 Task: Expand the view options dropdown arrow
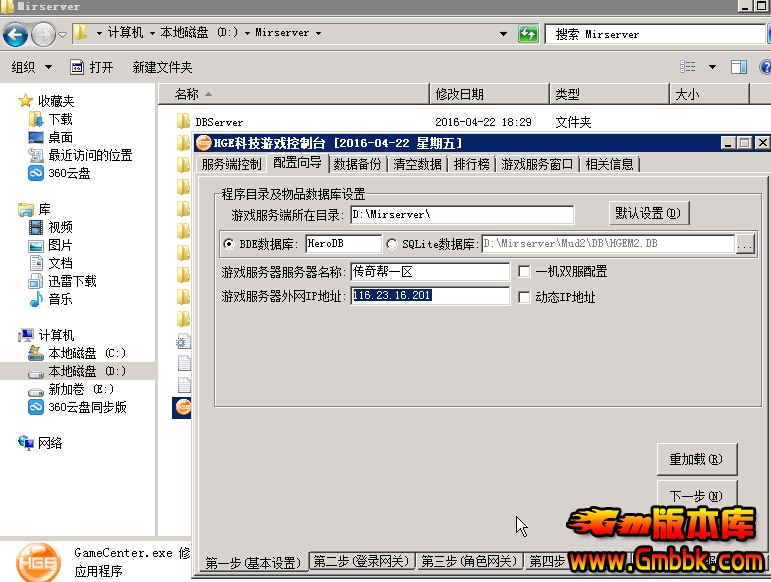[x=712, y=67]
